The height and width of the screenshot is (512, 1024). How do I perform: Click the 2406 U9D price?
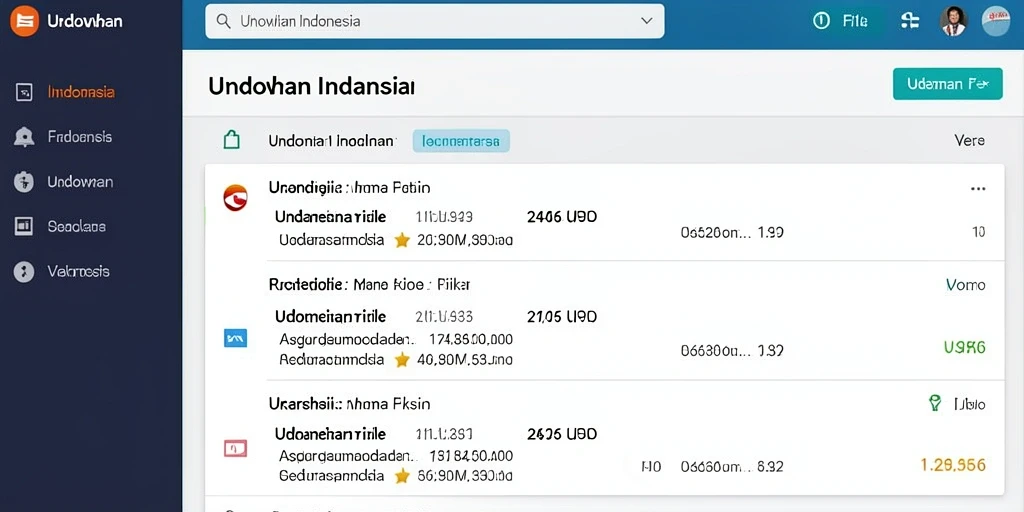(562, 217)
